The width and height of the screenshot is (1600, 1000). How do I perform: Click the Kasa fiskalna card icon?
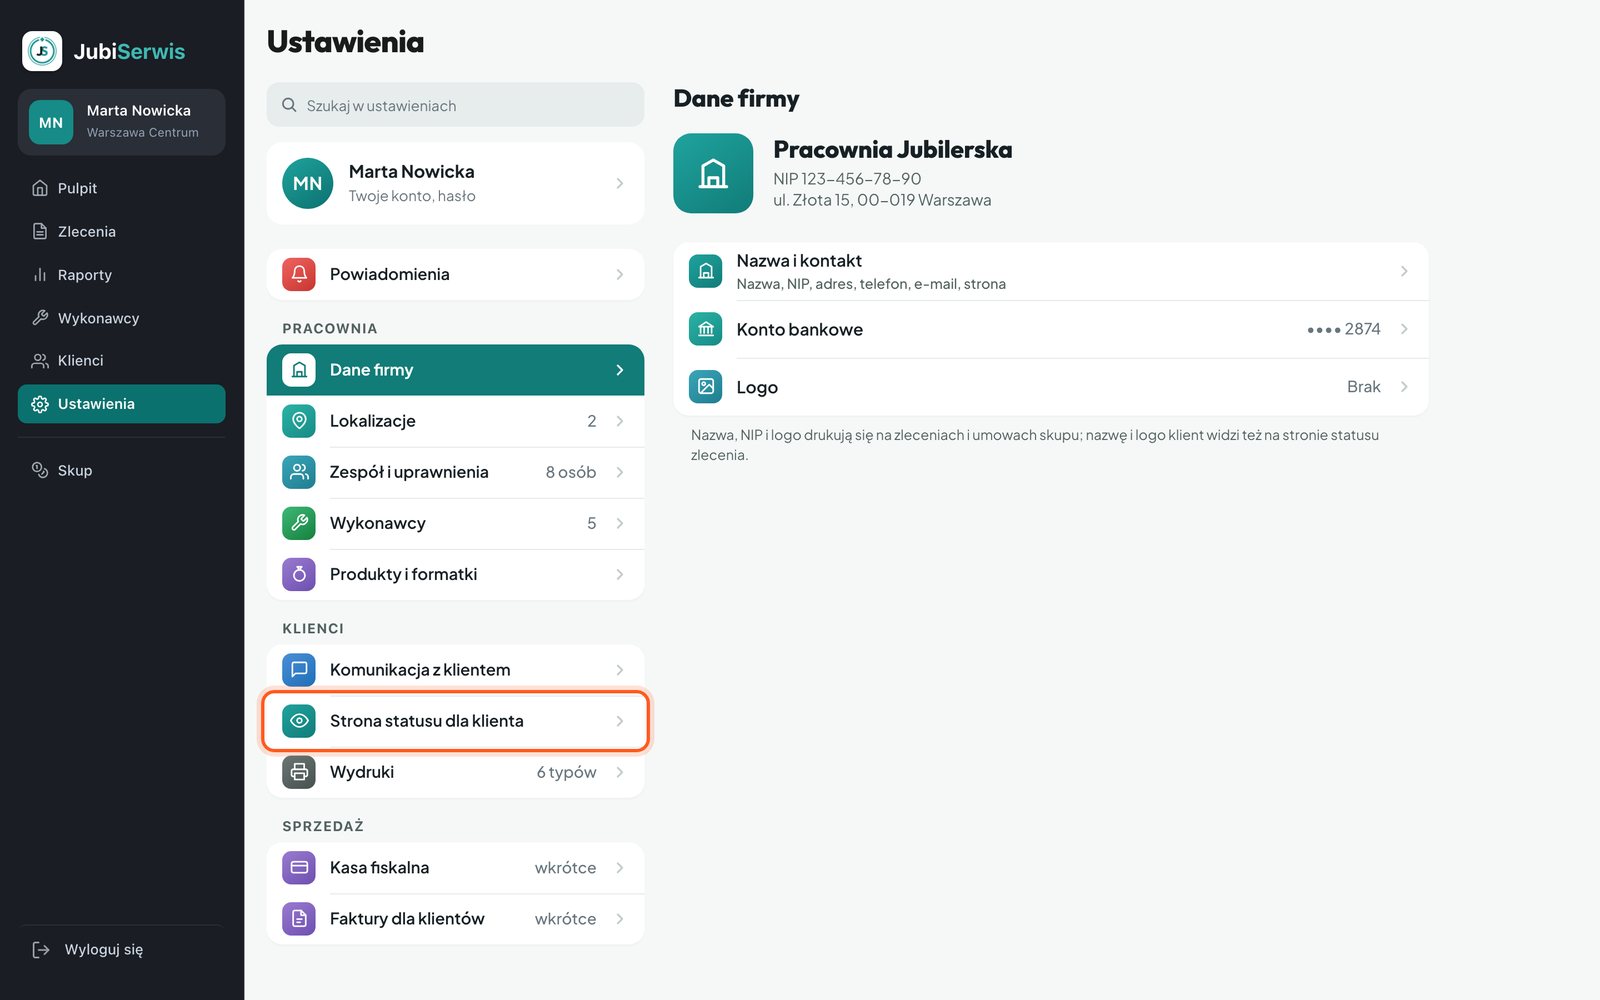[299, 868]
